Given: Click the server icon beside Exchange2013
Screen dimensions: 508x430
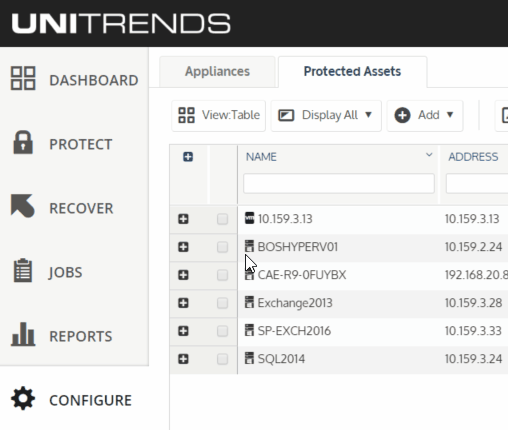Looking at the screenshot, I should click(x=249, y=302).
